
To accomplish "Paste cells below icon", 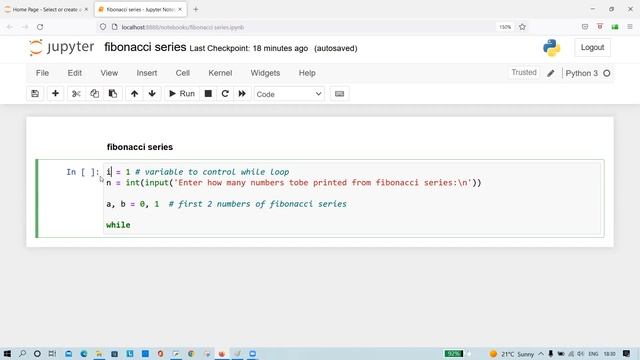I will [113, 94].
